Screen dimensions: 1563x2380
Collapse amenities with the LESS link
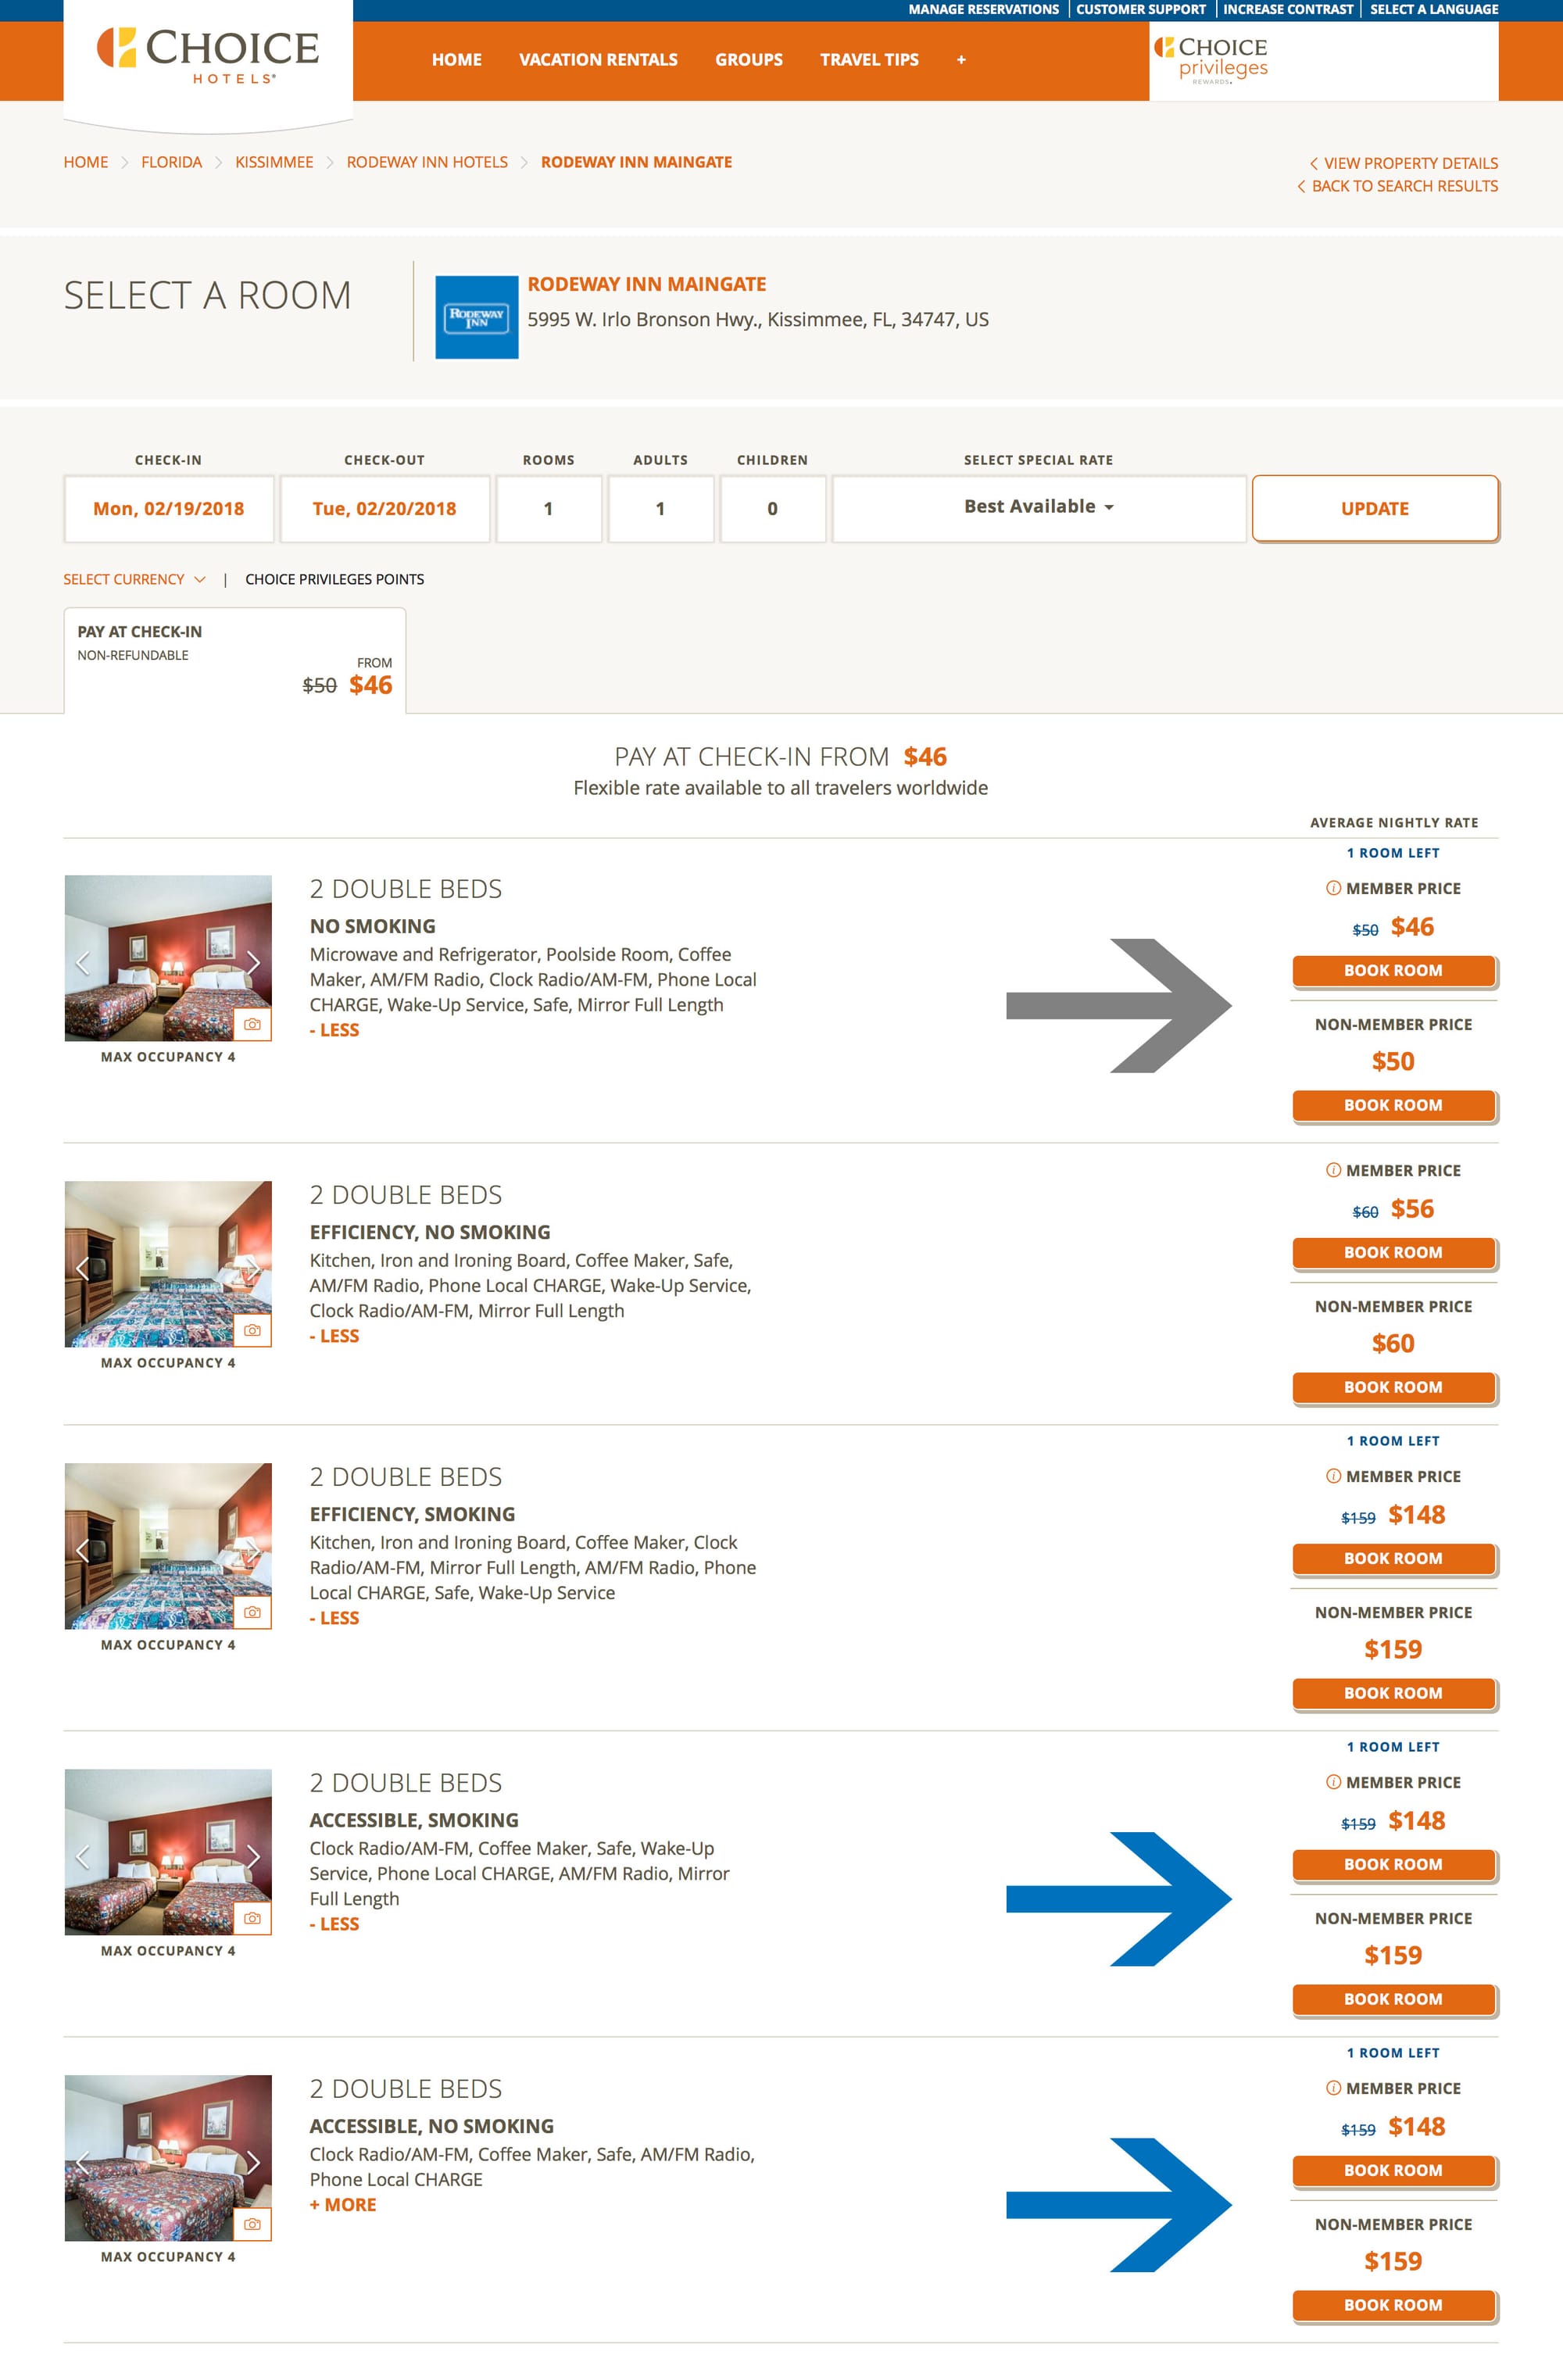point(335,1029)
